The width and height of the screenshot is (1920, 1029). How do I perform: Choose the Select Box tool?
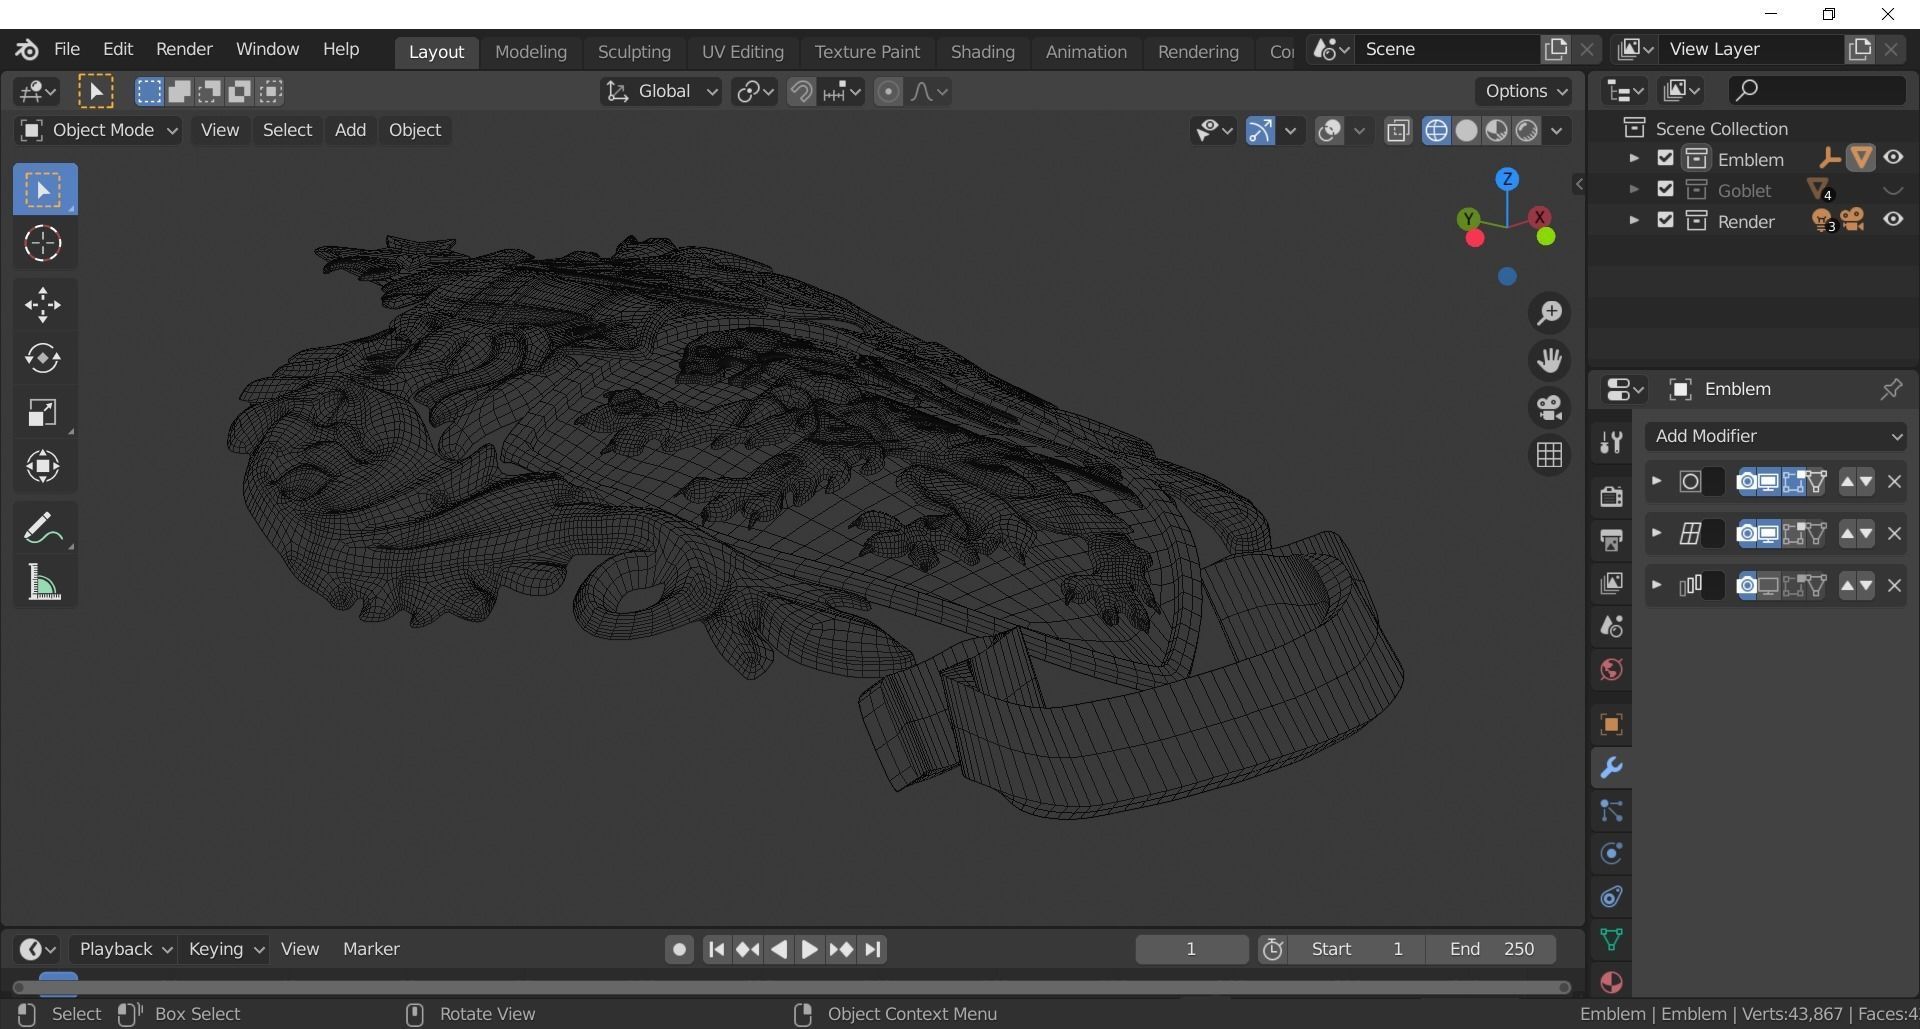pos(45,189)
